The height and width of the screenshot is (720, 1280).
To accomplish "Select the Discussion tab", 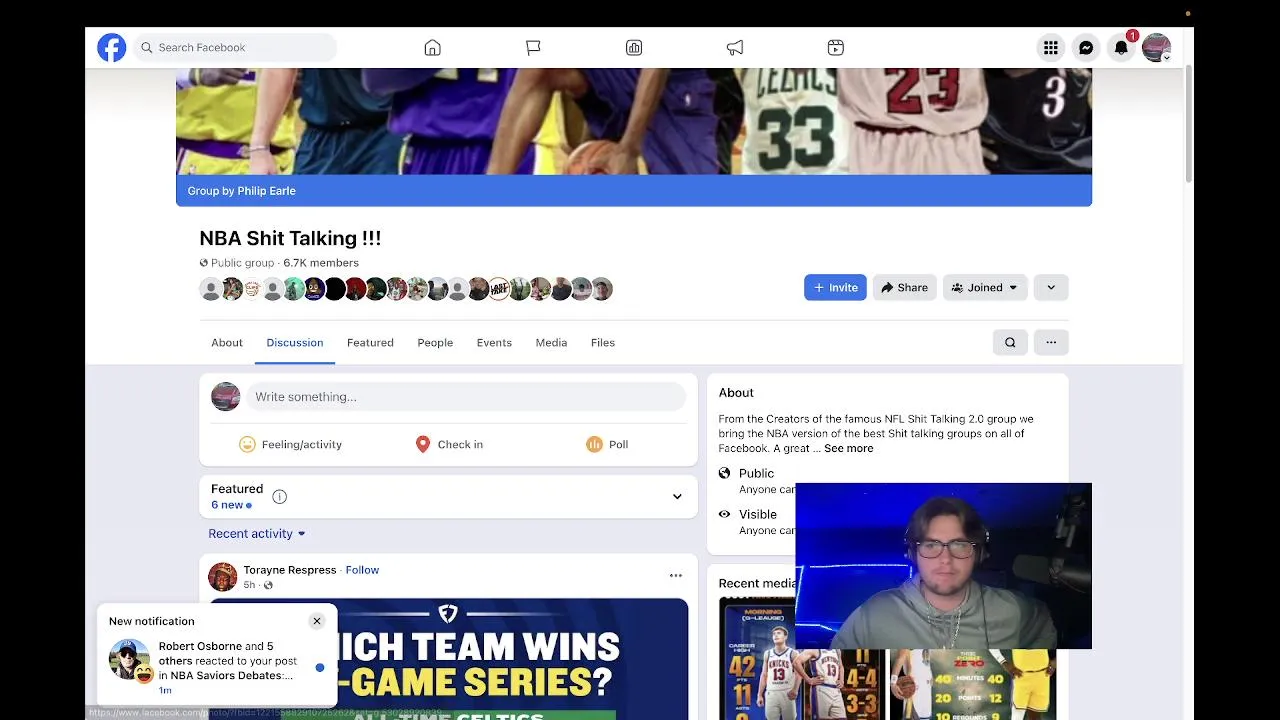I will point(295,342).
